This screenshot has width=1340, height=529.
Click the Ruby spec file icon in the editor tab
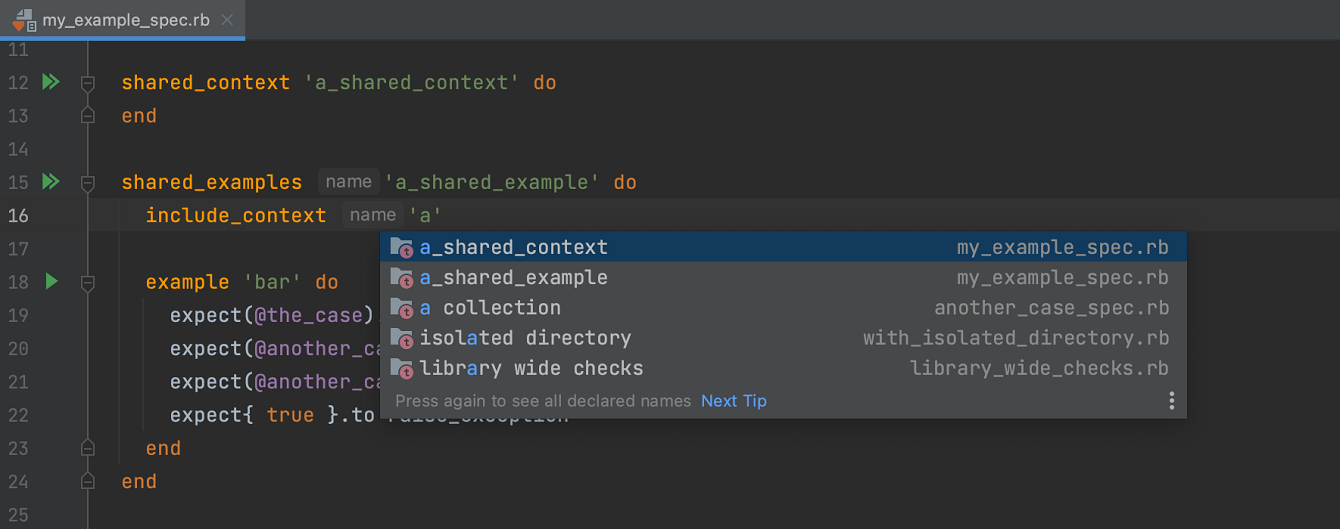tap(24, 19)
